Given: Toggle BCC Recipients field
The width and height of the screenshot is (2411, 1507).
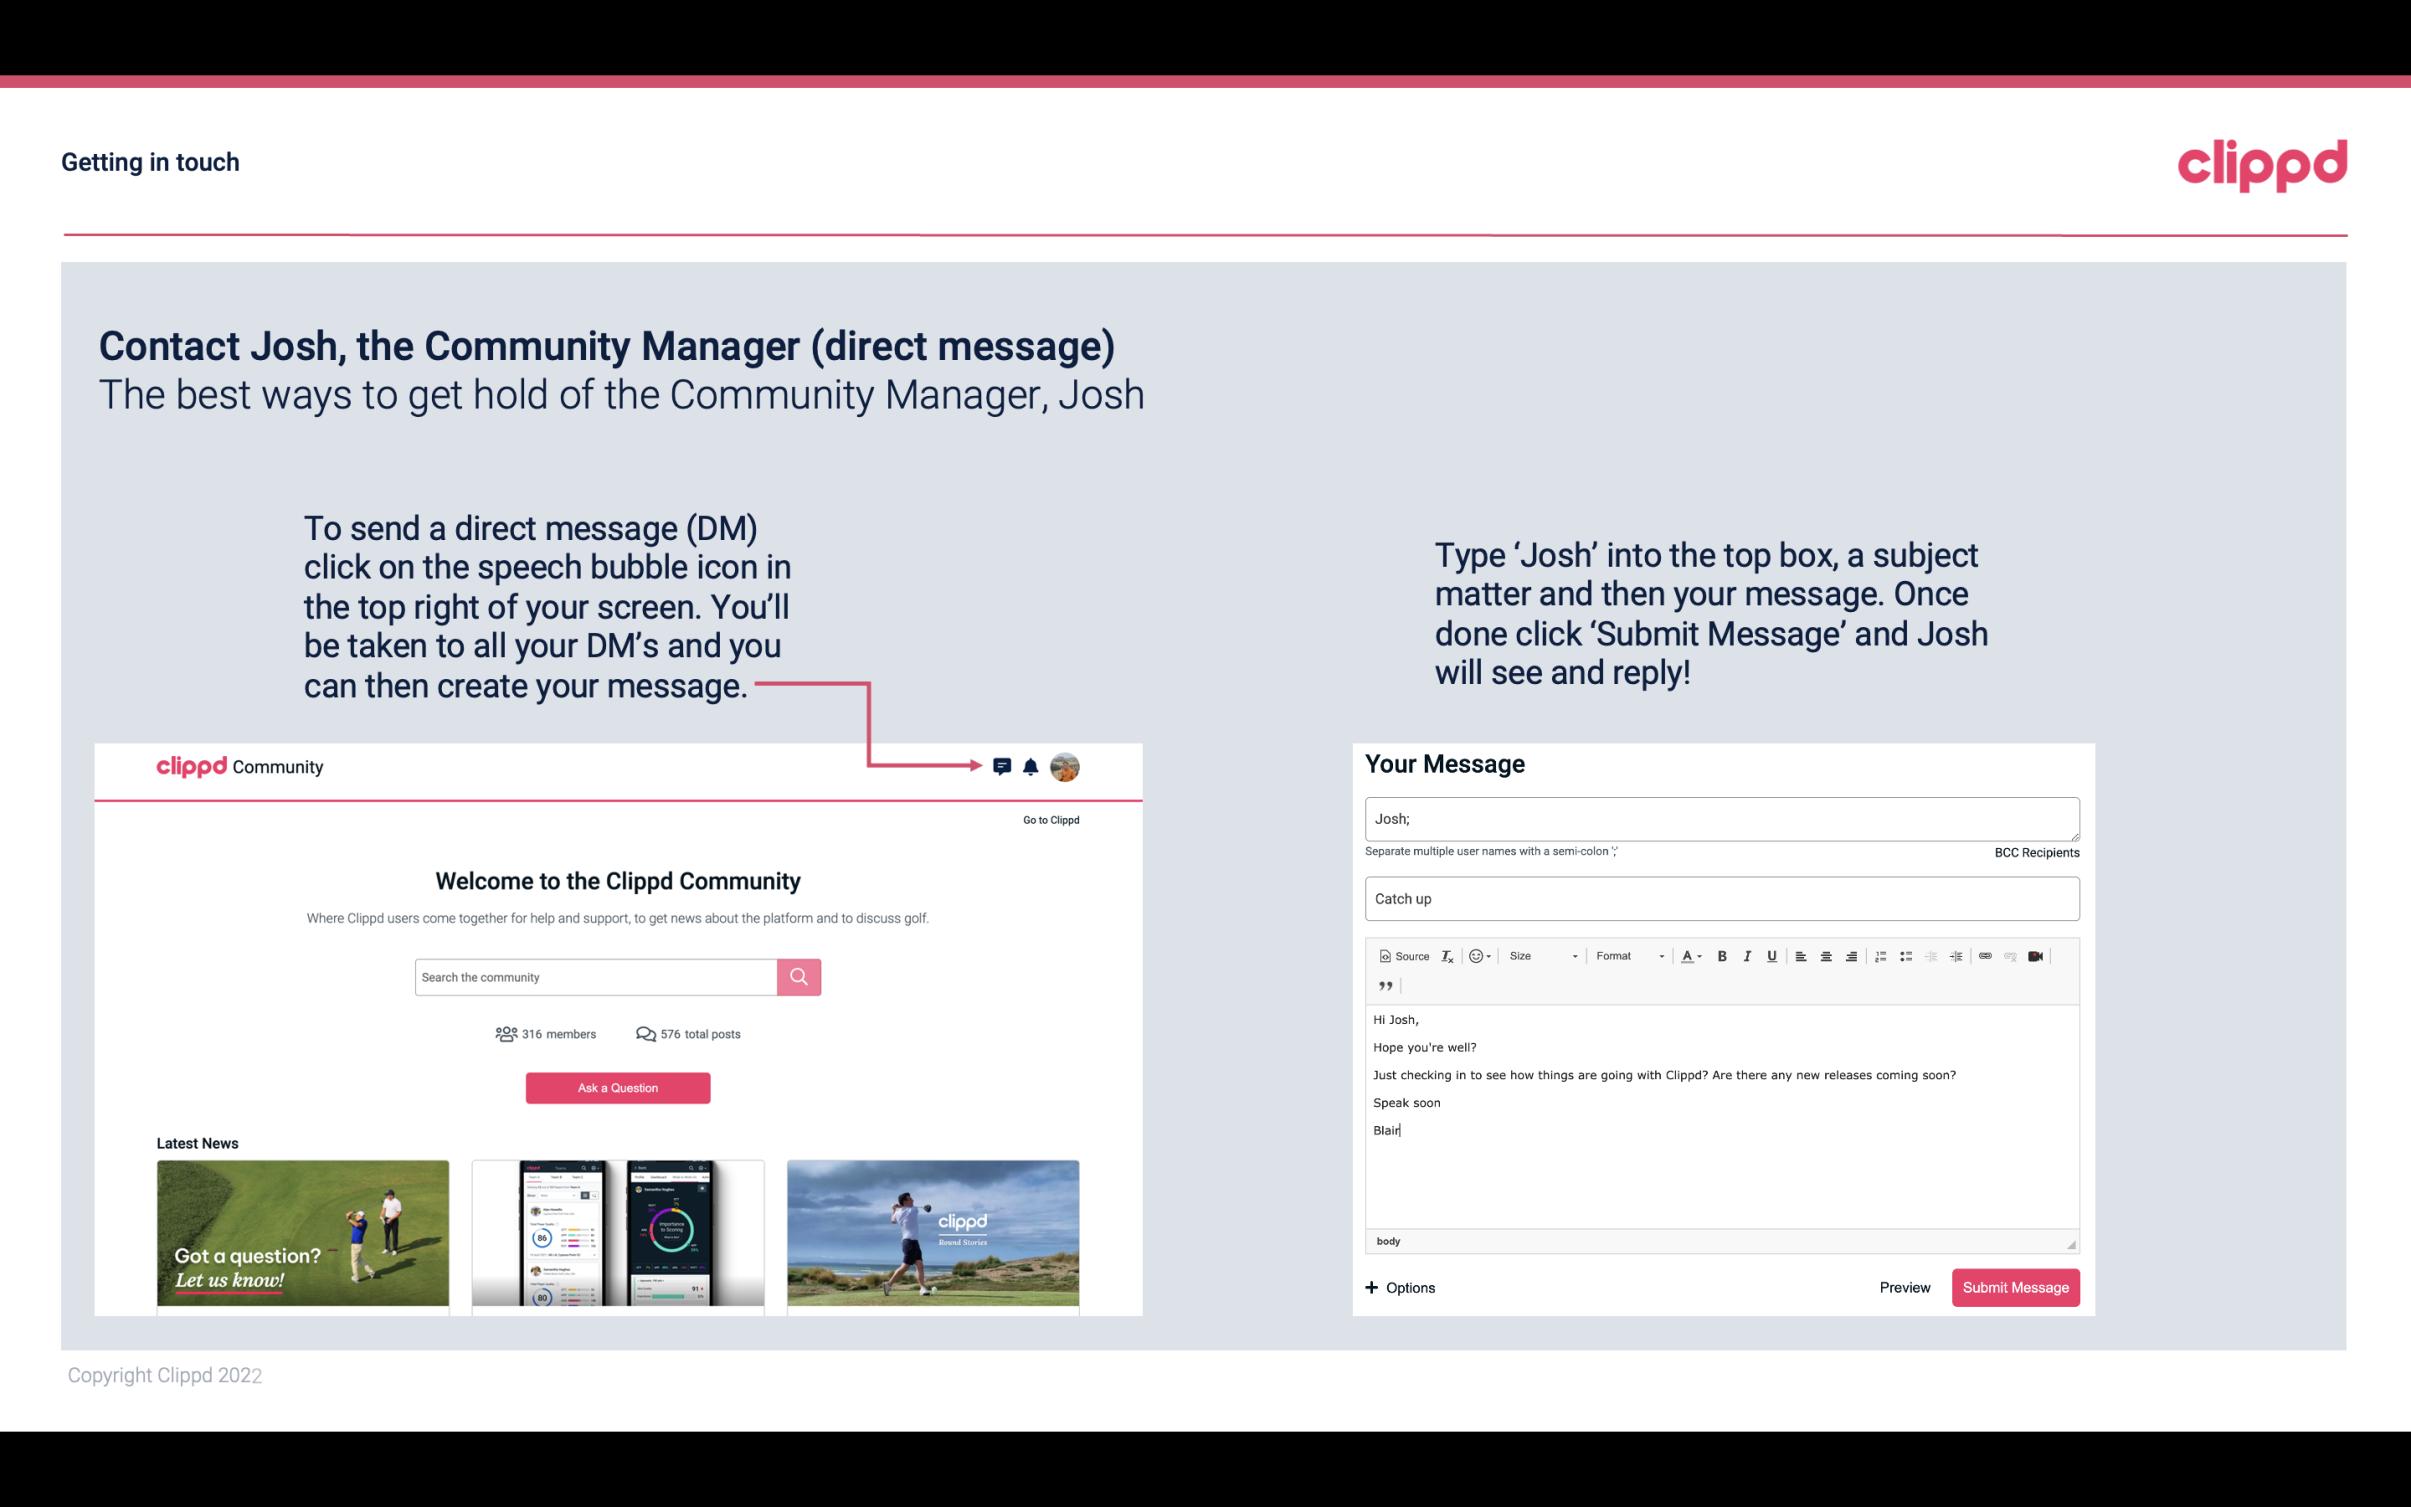Looking at the screenshot, I should point(2034,852).
